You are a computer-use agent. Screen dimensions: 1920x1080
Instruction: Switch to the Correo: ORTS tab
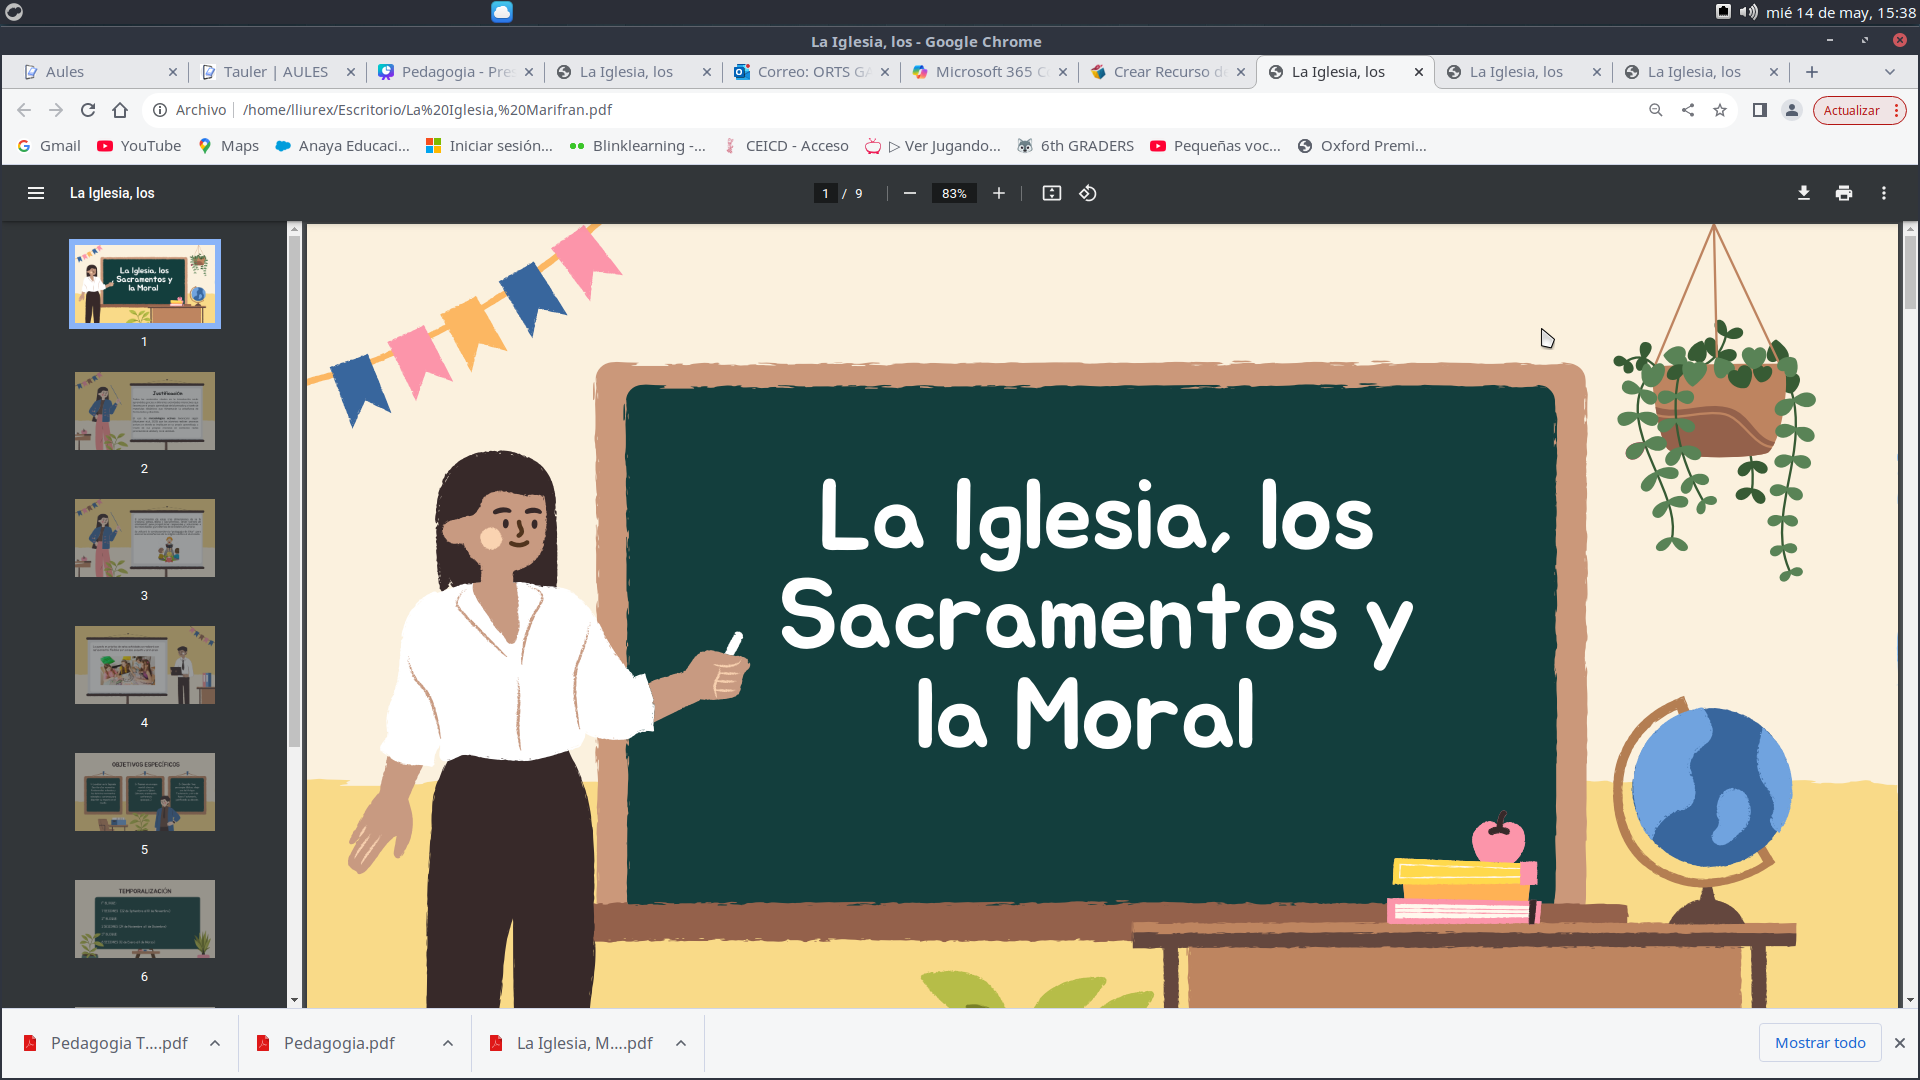(811, 72)
